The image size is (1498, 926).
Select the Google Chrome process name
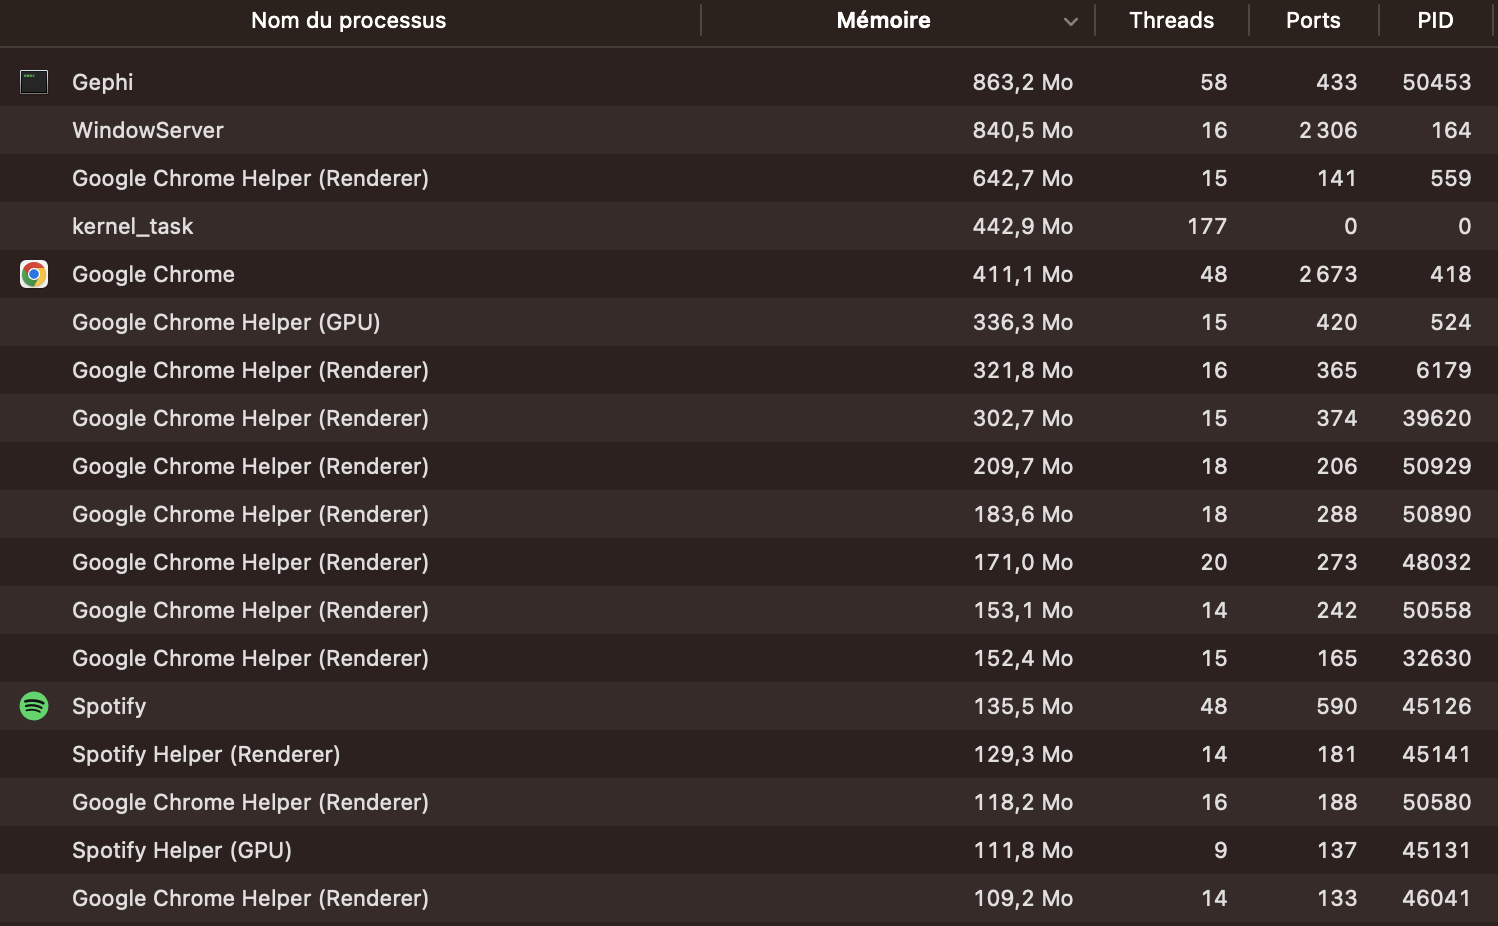[x=153, y=274]
